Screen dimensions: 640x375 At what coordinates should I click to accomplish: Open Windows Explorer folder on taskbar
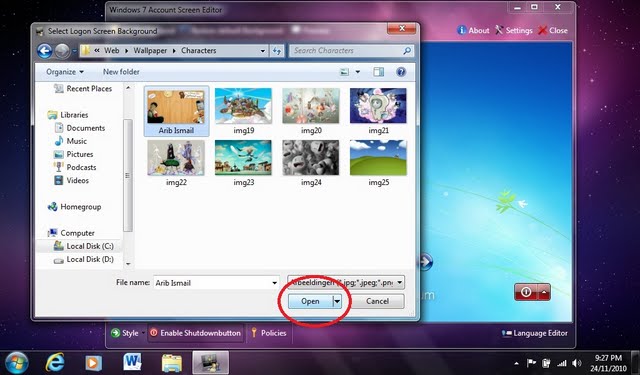(172, 363)
